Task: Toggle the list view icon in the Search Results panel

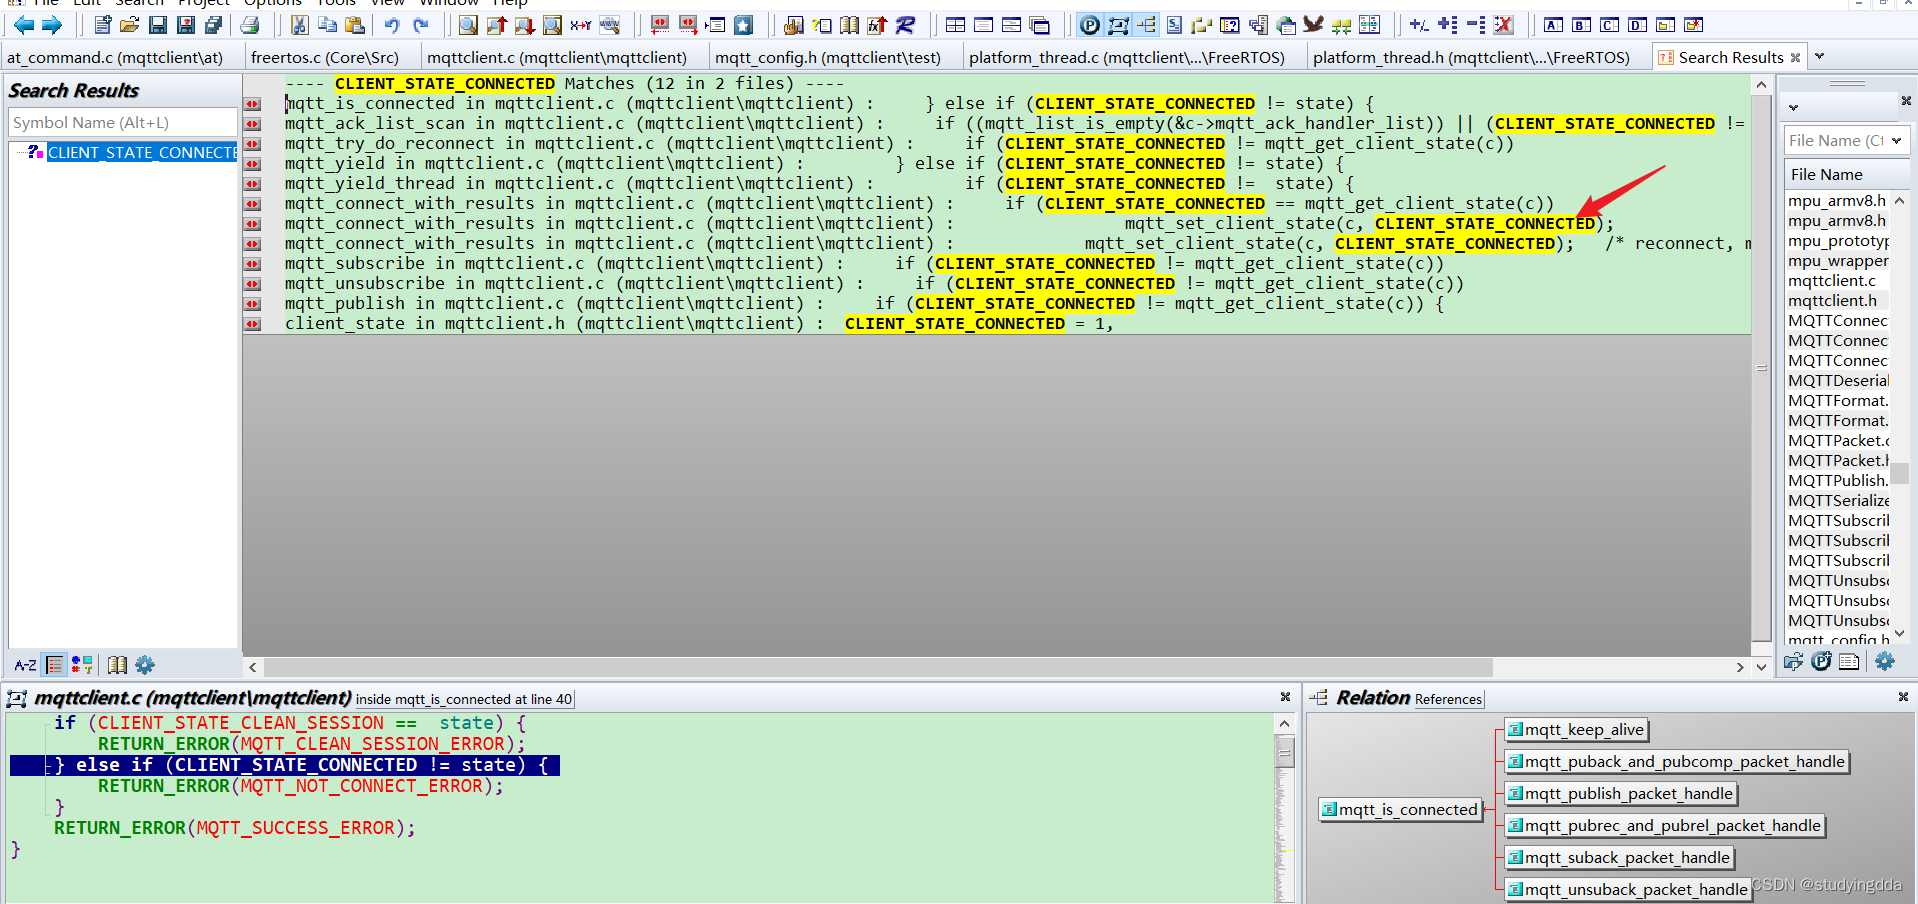Action: pos(55,665)
